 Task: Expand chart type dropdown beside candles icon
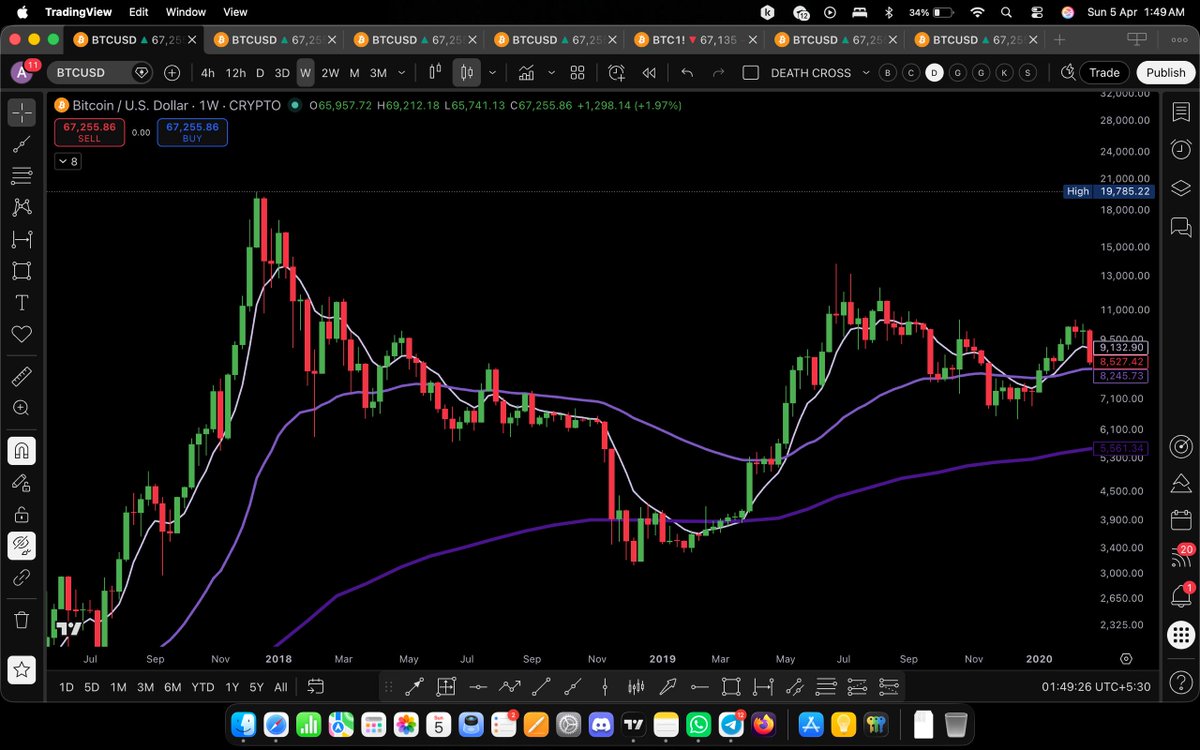[491, 73]
